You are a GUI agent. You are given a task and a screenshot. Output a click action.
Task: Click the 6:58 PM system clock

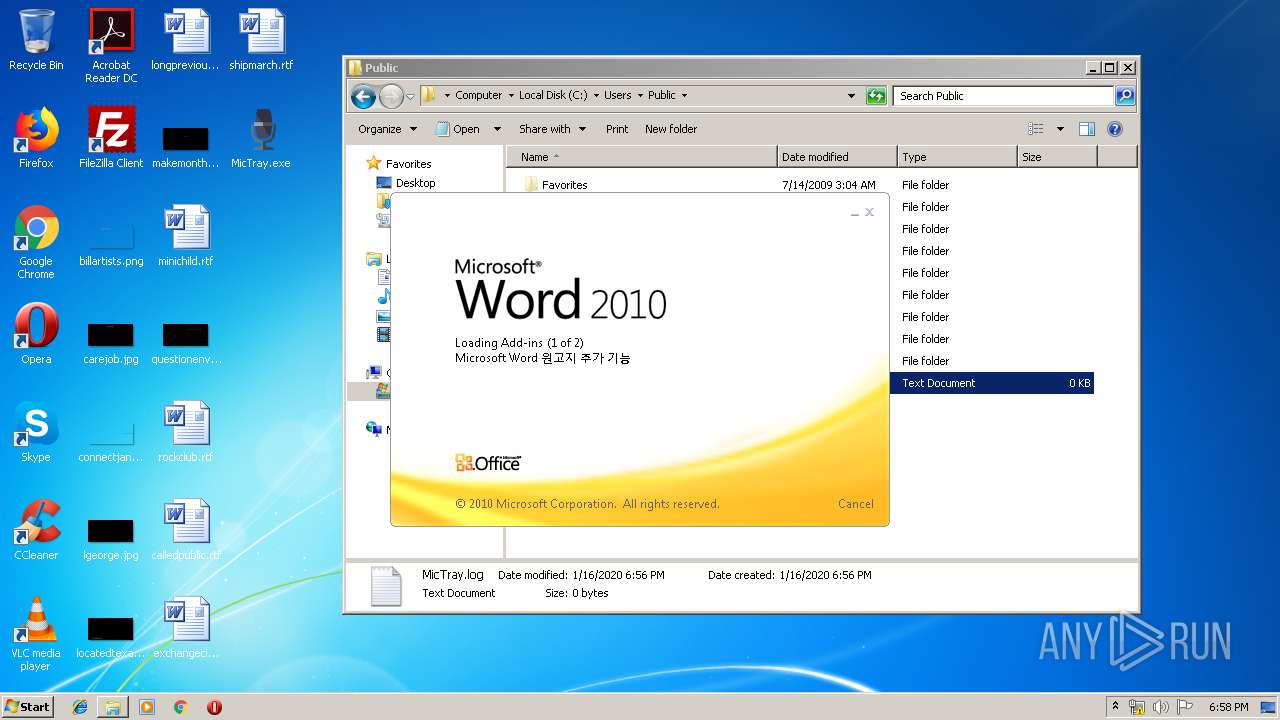click(1228, 707)
